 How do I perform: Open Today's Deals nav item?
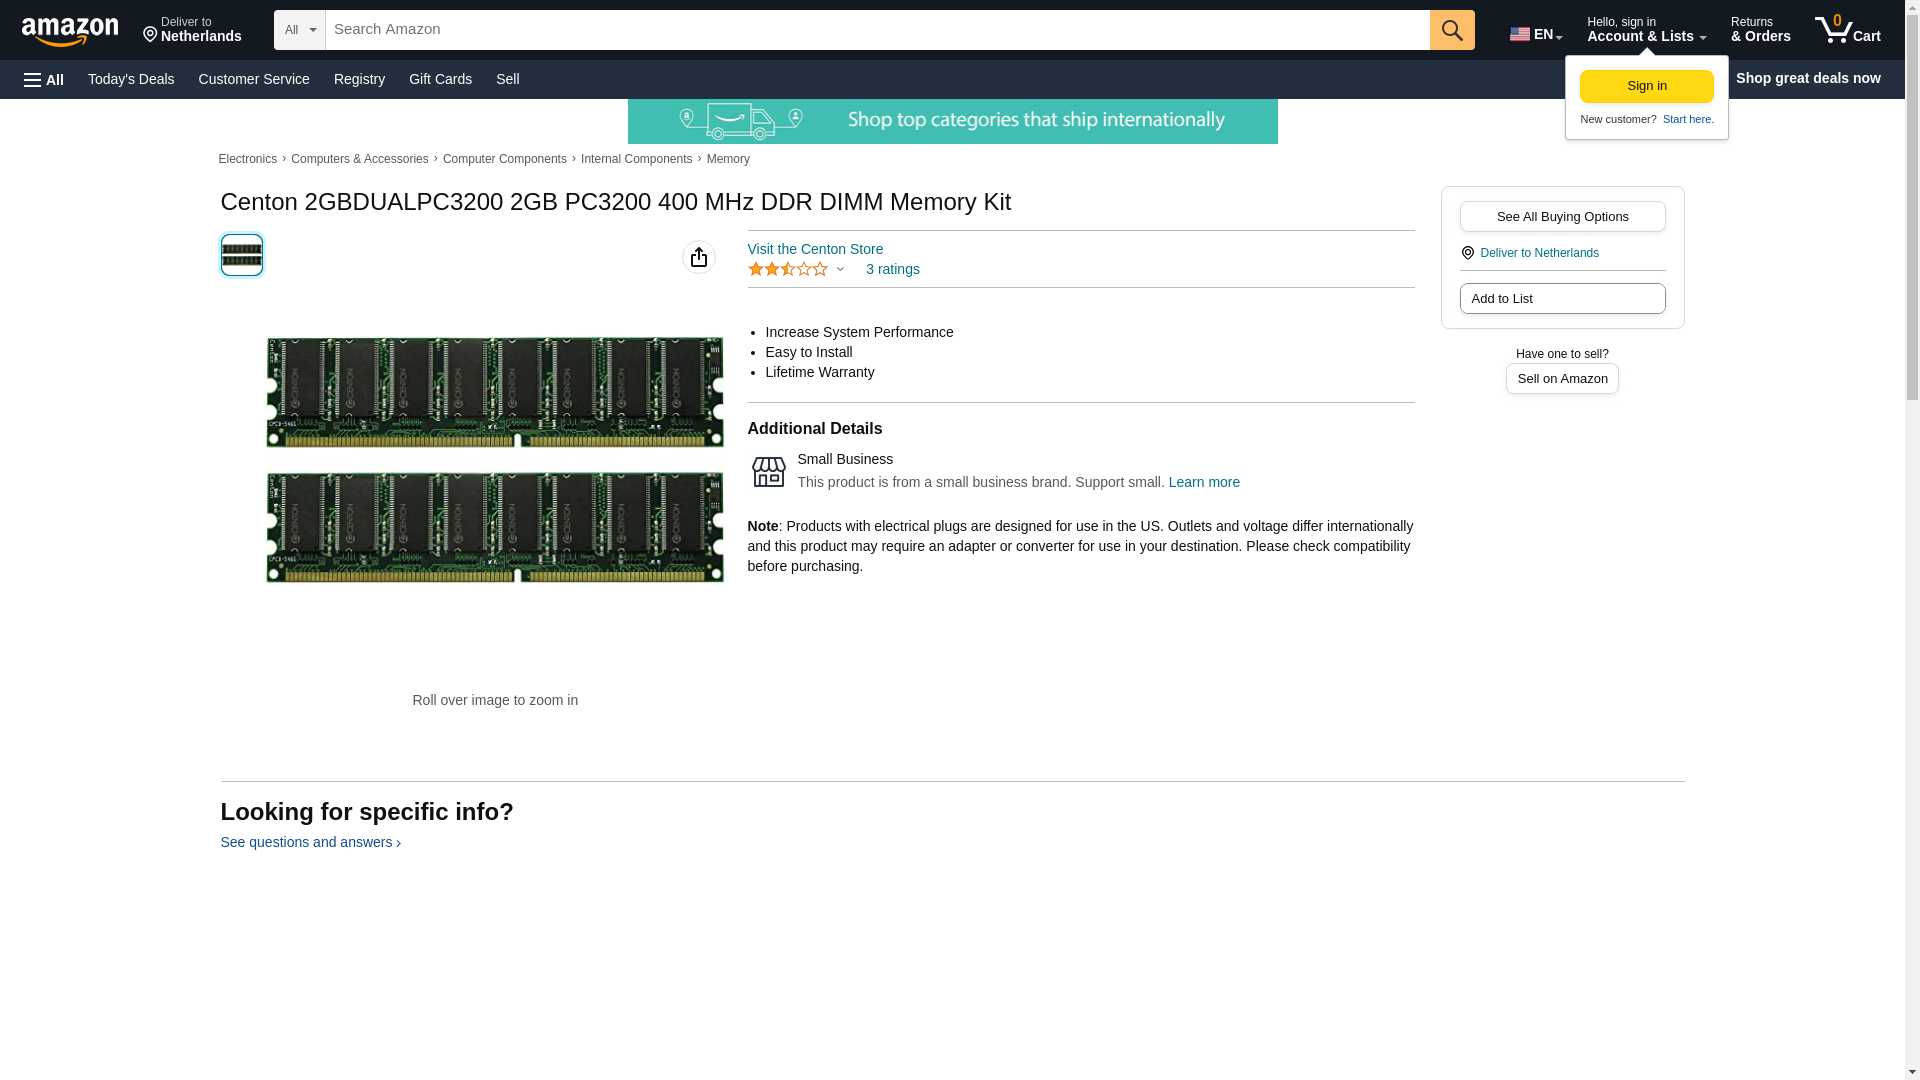pos(131,79)
